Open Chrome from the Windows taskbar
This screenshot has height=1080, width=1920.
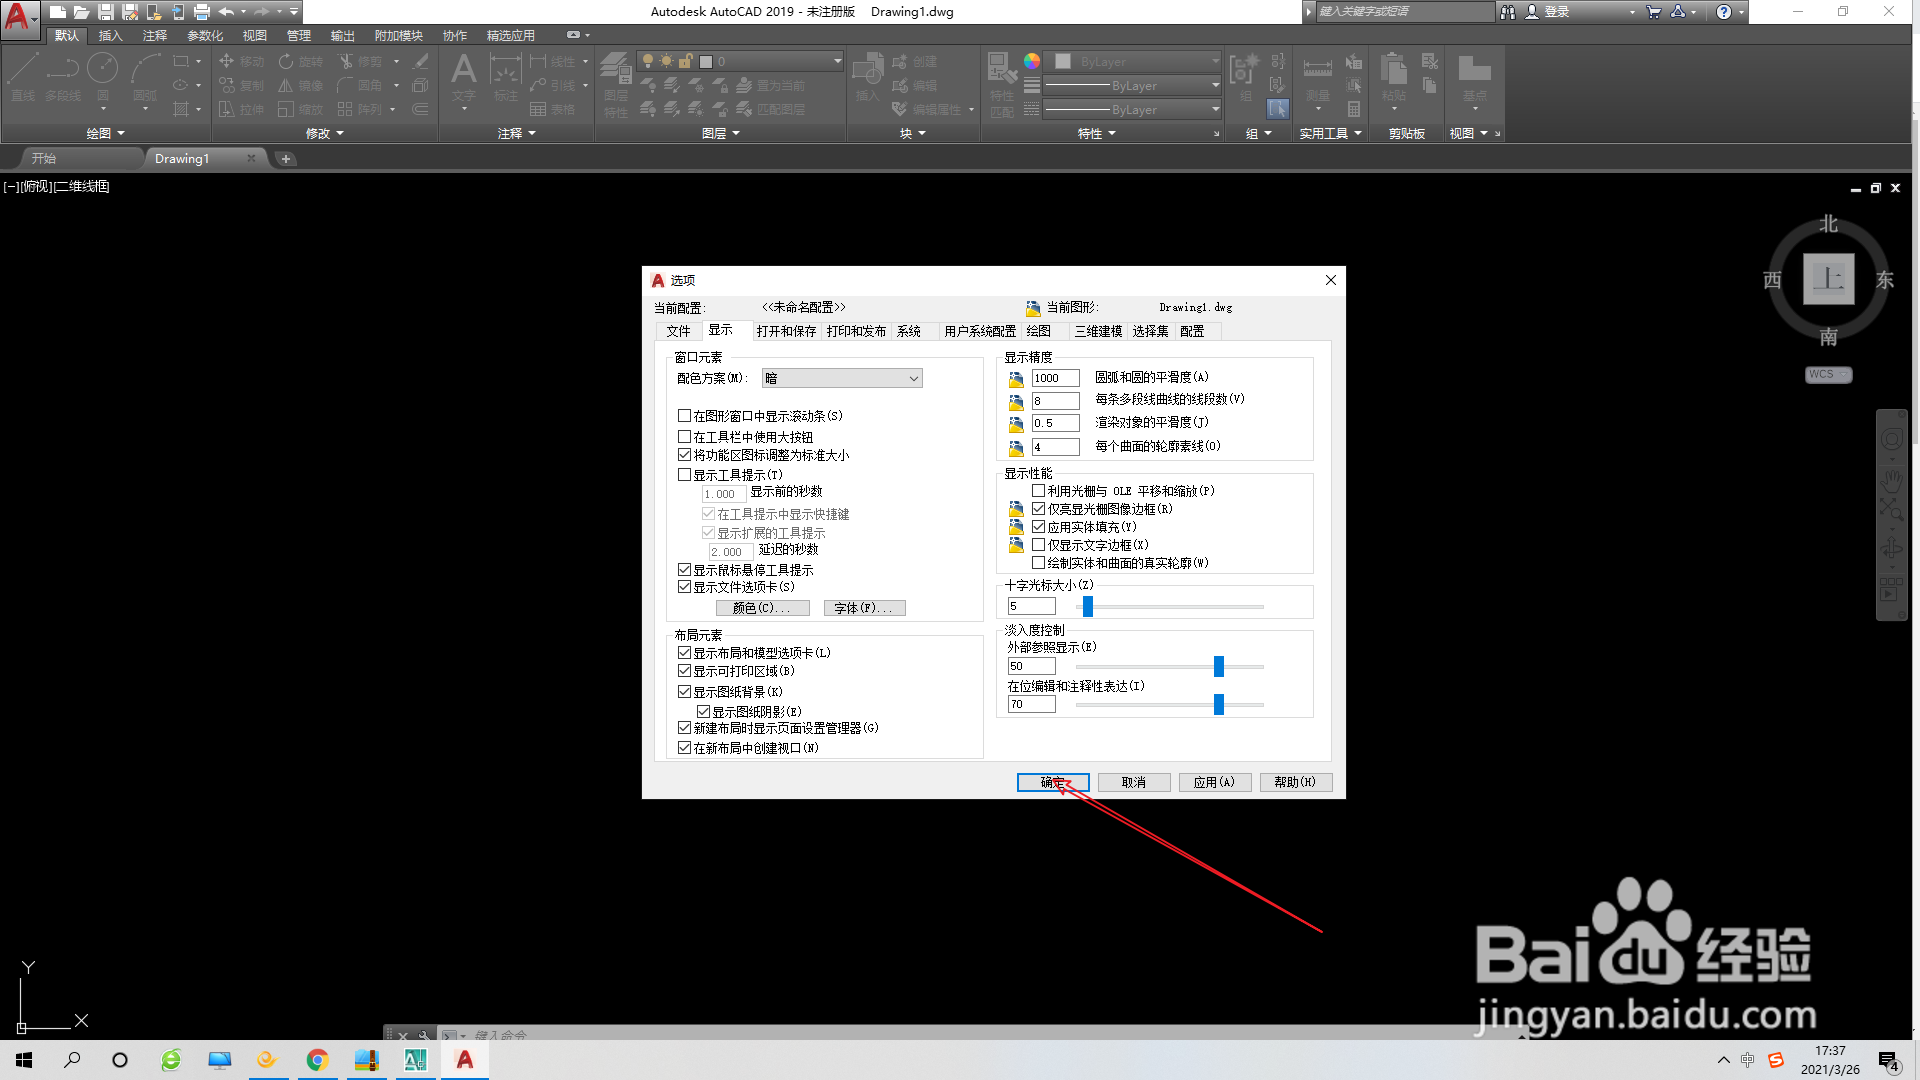pyautogui.click(x=317, y=1060)
